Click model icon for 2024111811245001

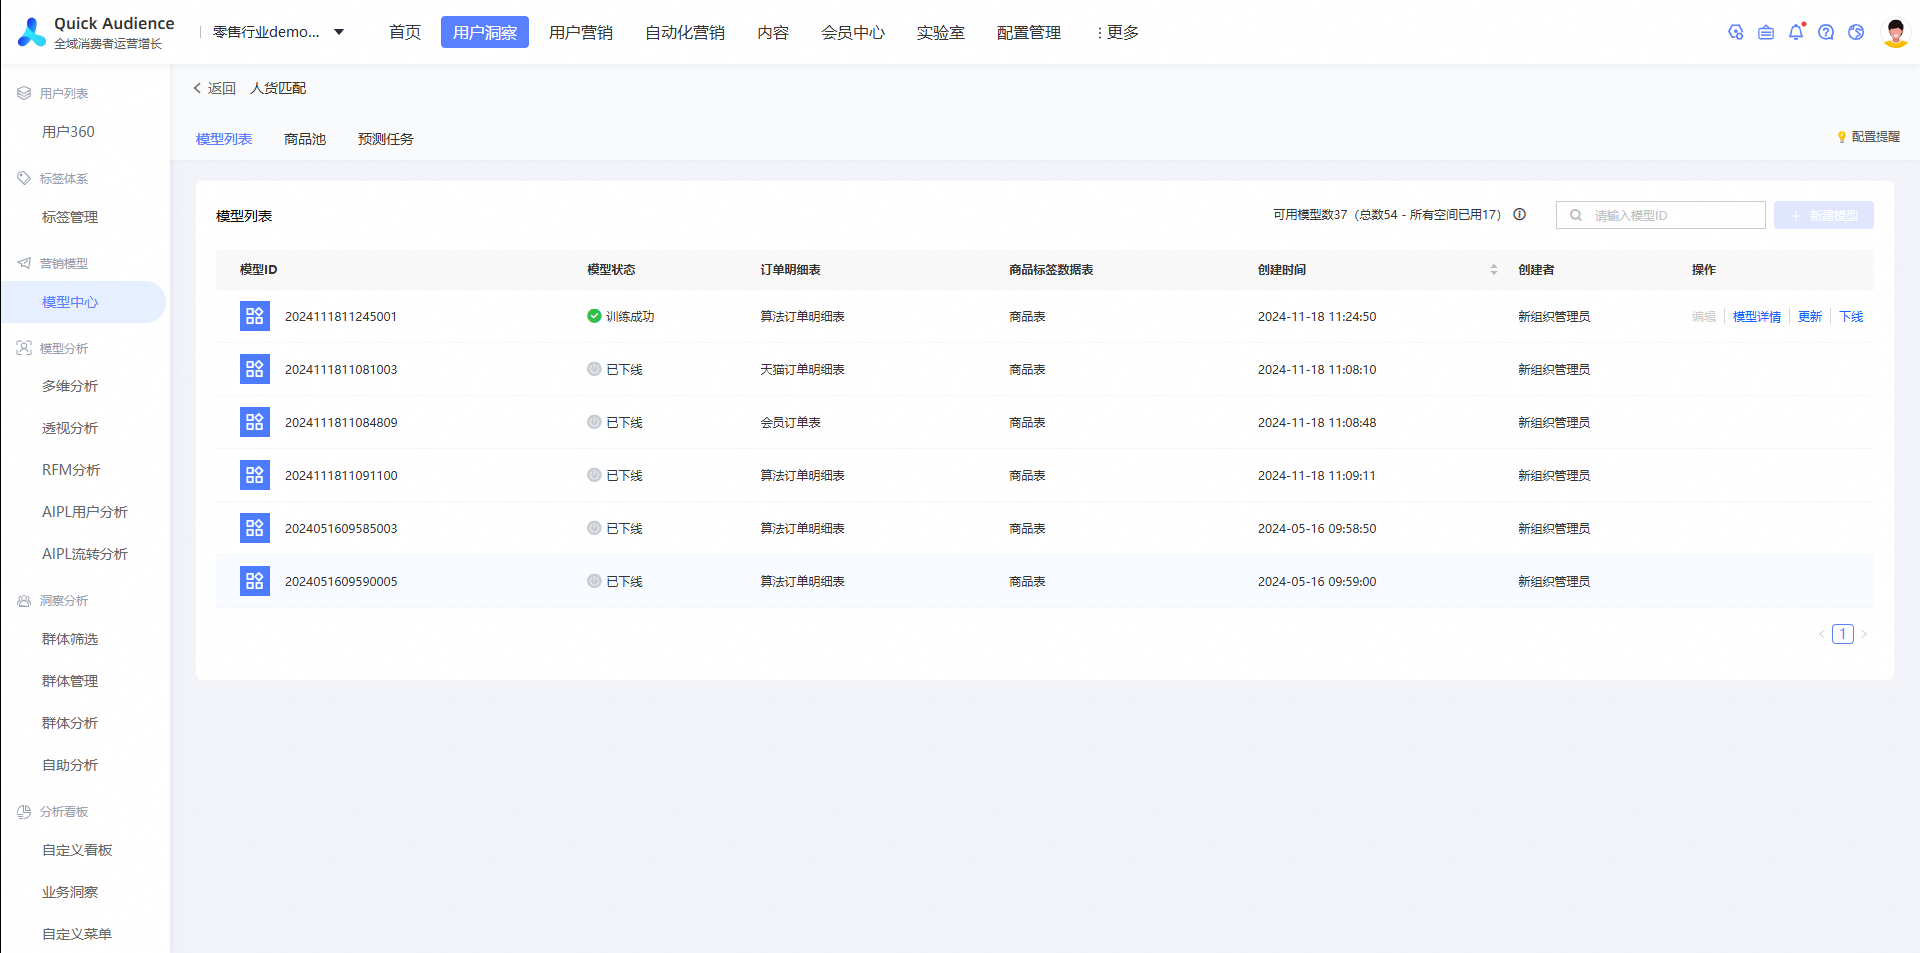[x=255, y=316]
